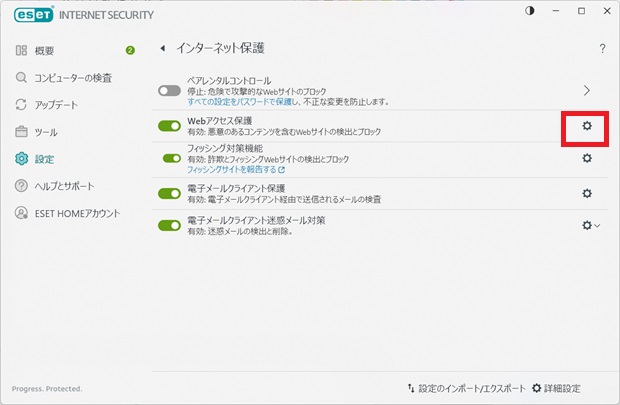Click the 詳細設定 gear icon at bottom
The image size is (620, 405).
[537, 388]
